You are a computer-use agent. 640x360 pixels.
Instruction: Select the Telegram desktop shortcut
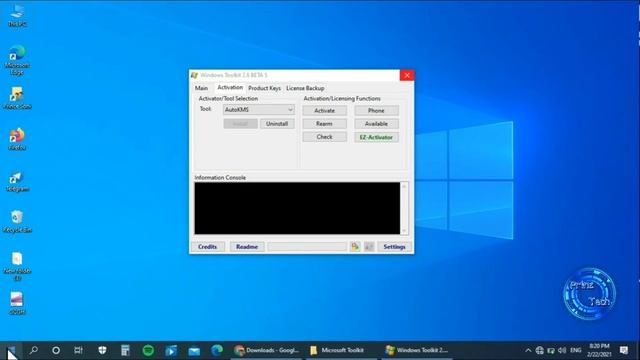click(x=17, y=182)
